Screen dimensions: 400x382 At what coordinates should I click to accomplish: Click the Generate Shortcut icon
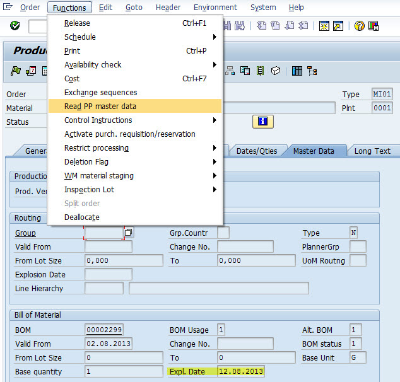(x=338, y=26)
